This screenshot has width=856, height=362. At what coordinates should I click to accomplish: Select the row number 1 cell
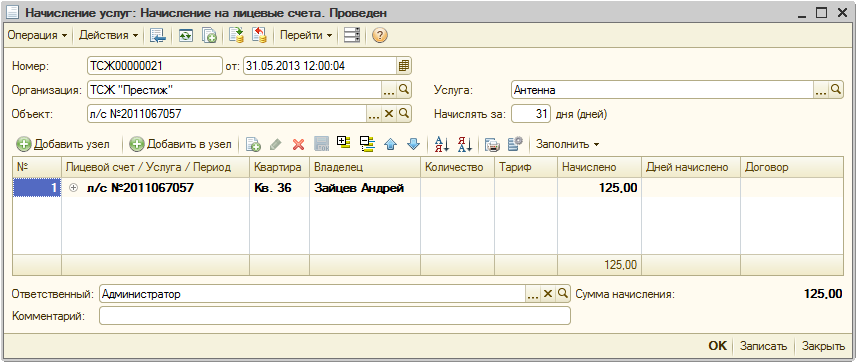point(37,188)
